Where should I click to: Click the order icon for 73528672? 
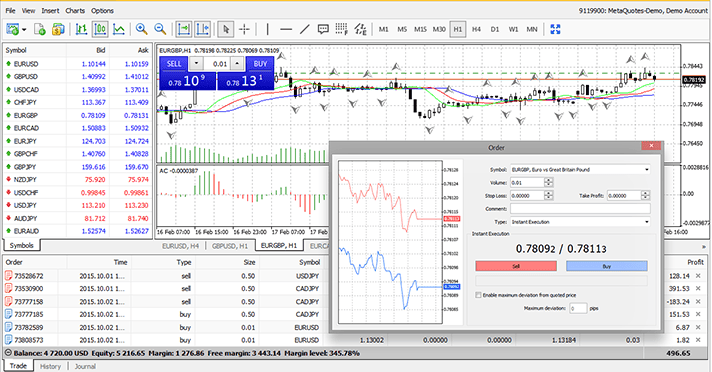pyautogui.click(x=9, y=276)
